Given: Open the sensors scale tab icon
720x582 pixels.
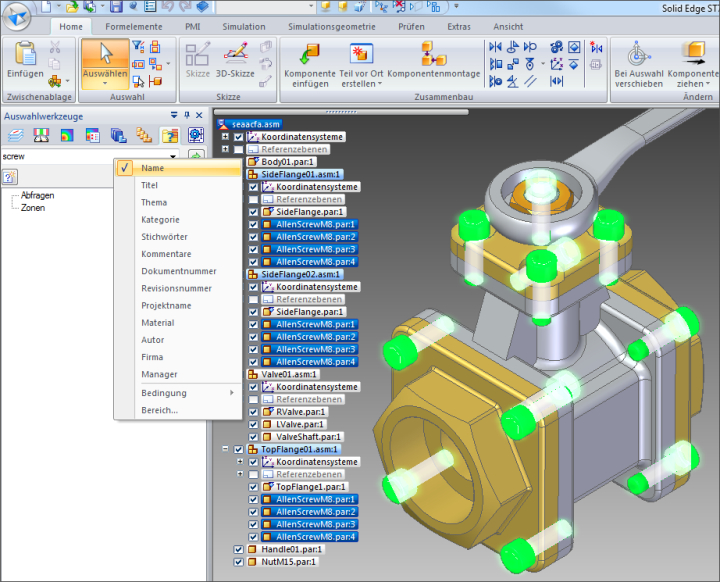Looking at the screenshot, I should (x=41, y=136).
